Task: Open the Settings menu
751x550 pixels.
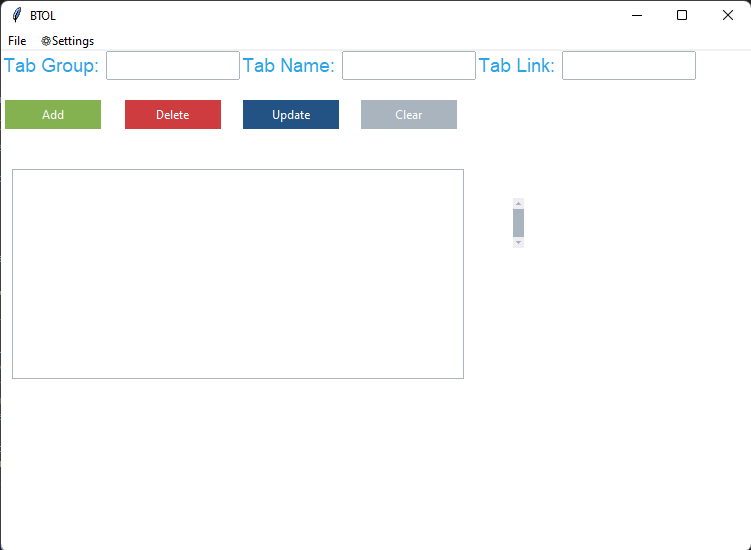Action: click(68, 41)
